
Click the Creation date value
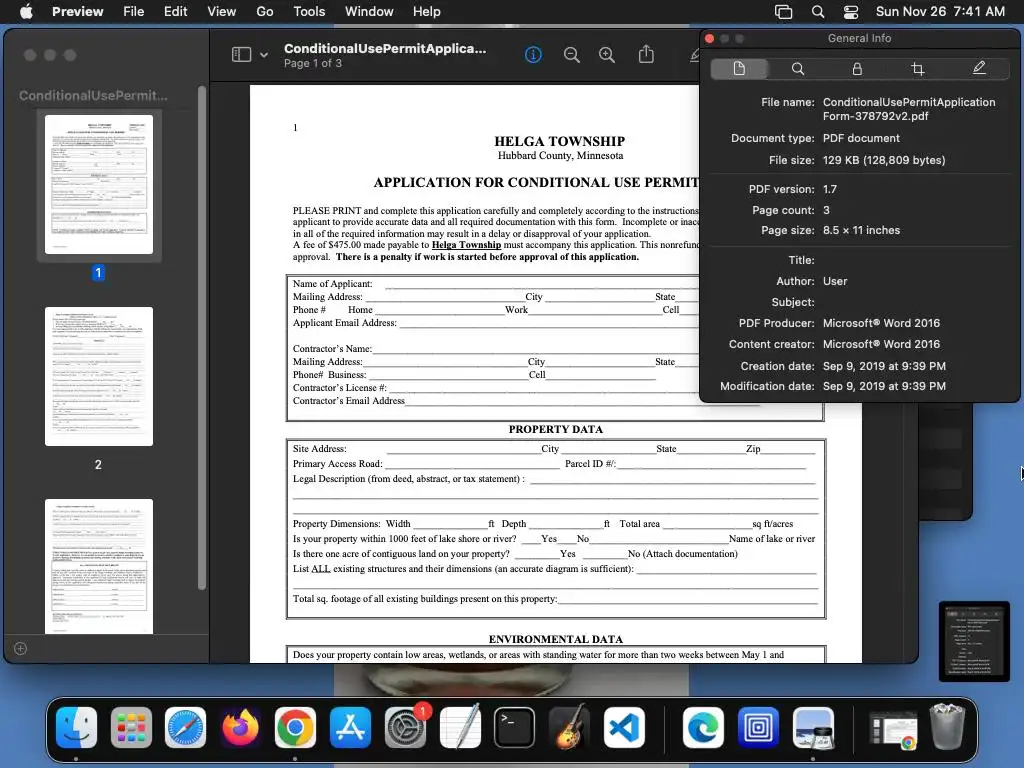(884, 366)
